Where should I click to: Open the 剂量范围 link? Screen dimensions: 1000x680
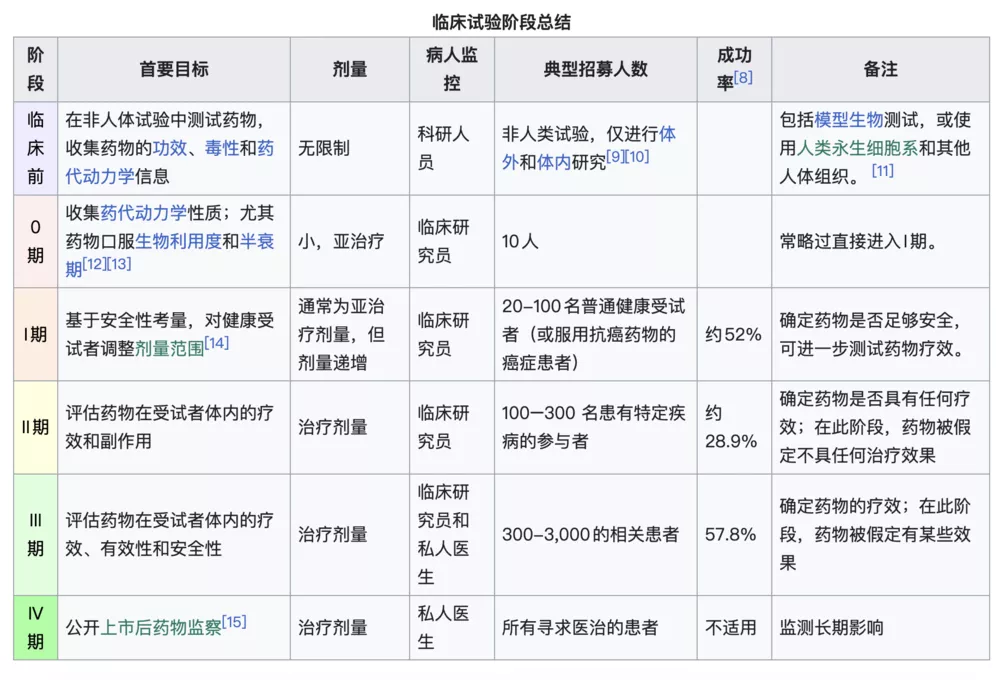coord(169,349)
